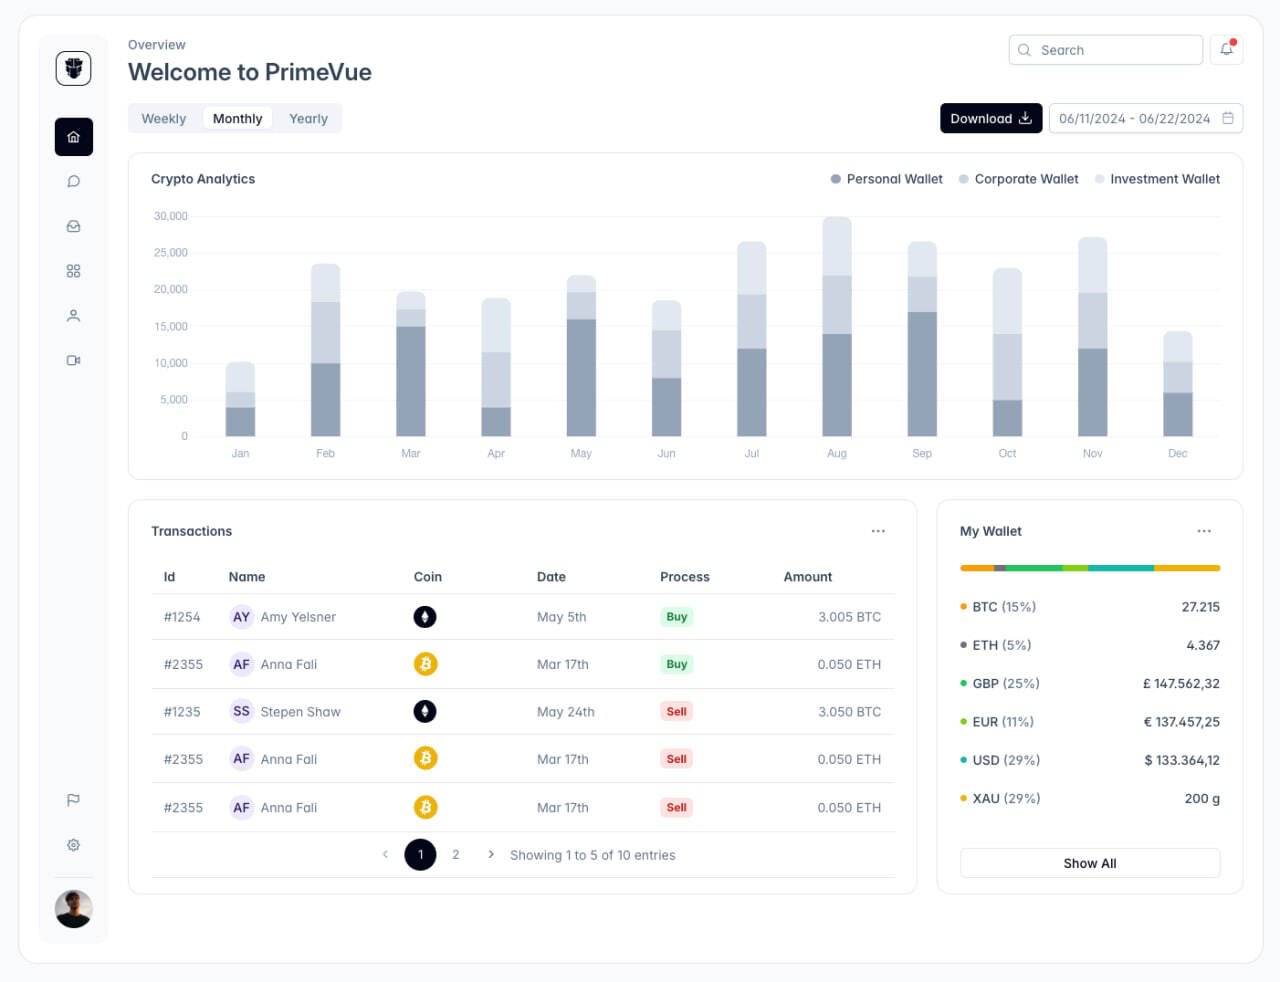Click the Ethereum coin icon for Amy Yelsner
This screenshot has width=1280, height=982.
point(425,617)
